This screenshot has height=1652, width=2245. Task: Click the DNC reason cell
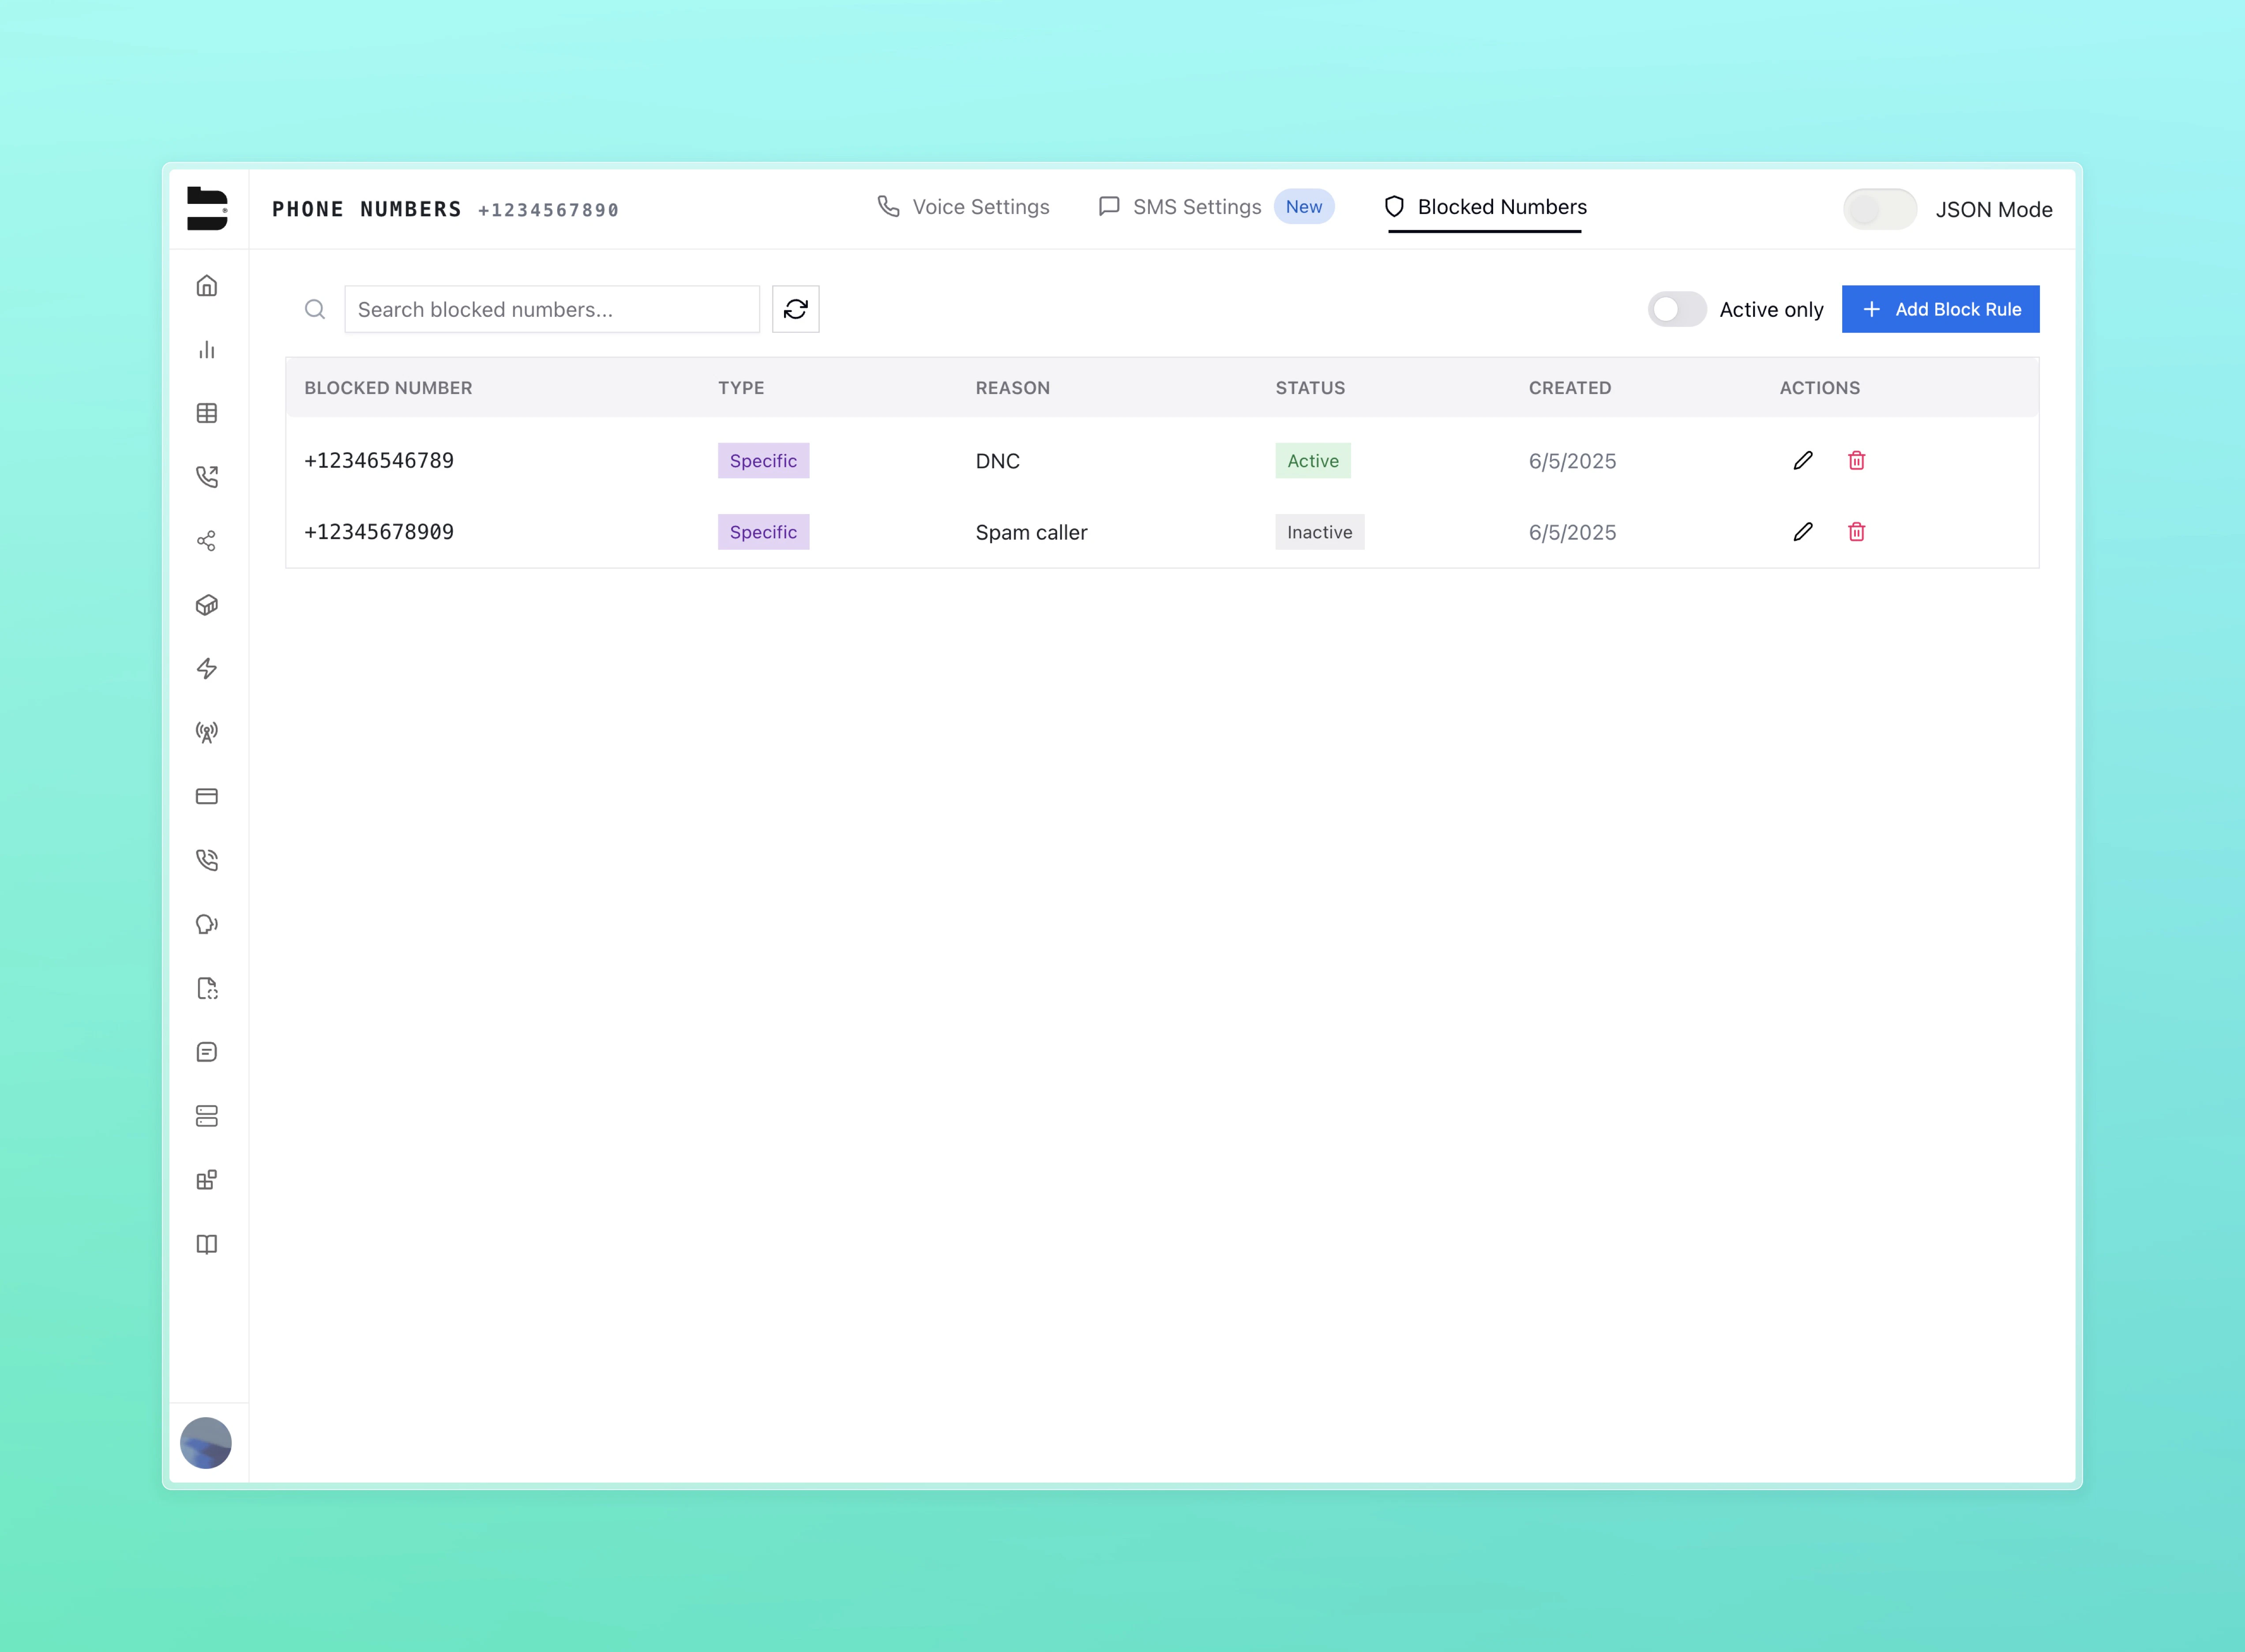(998, 461)
